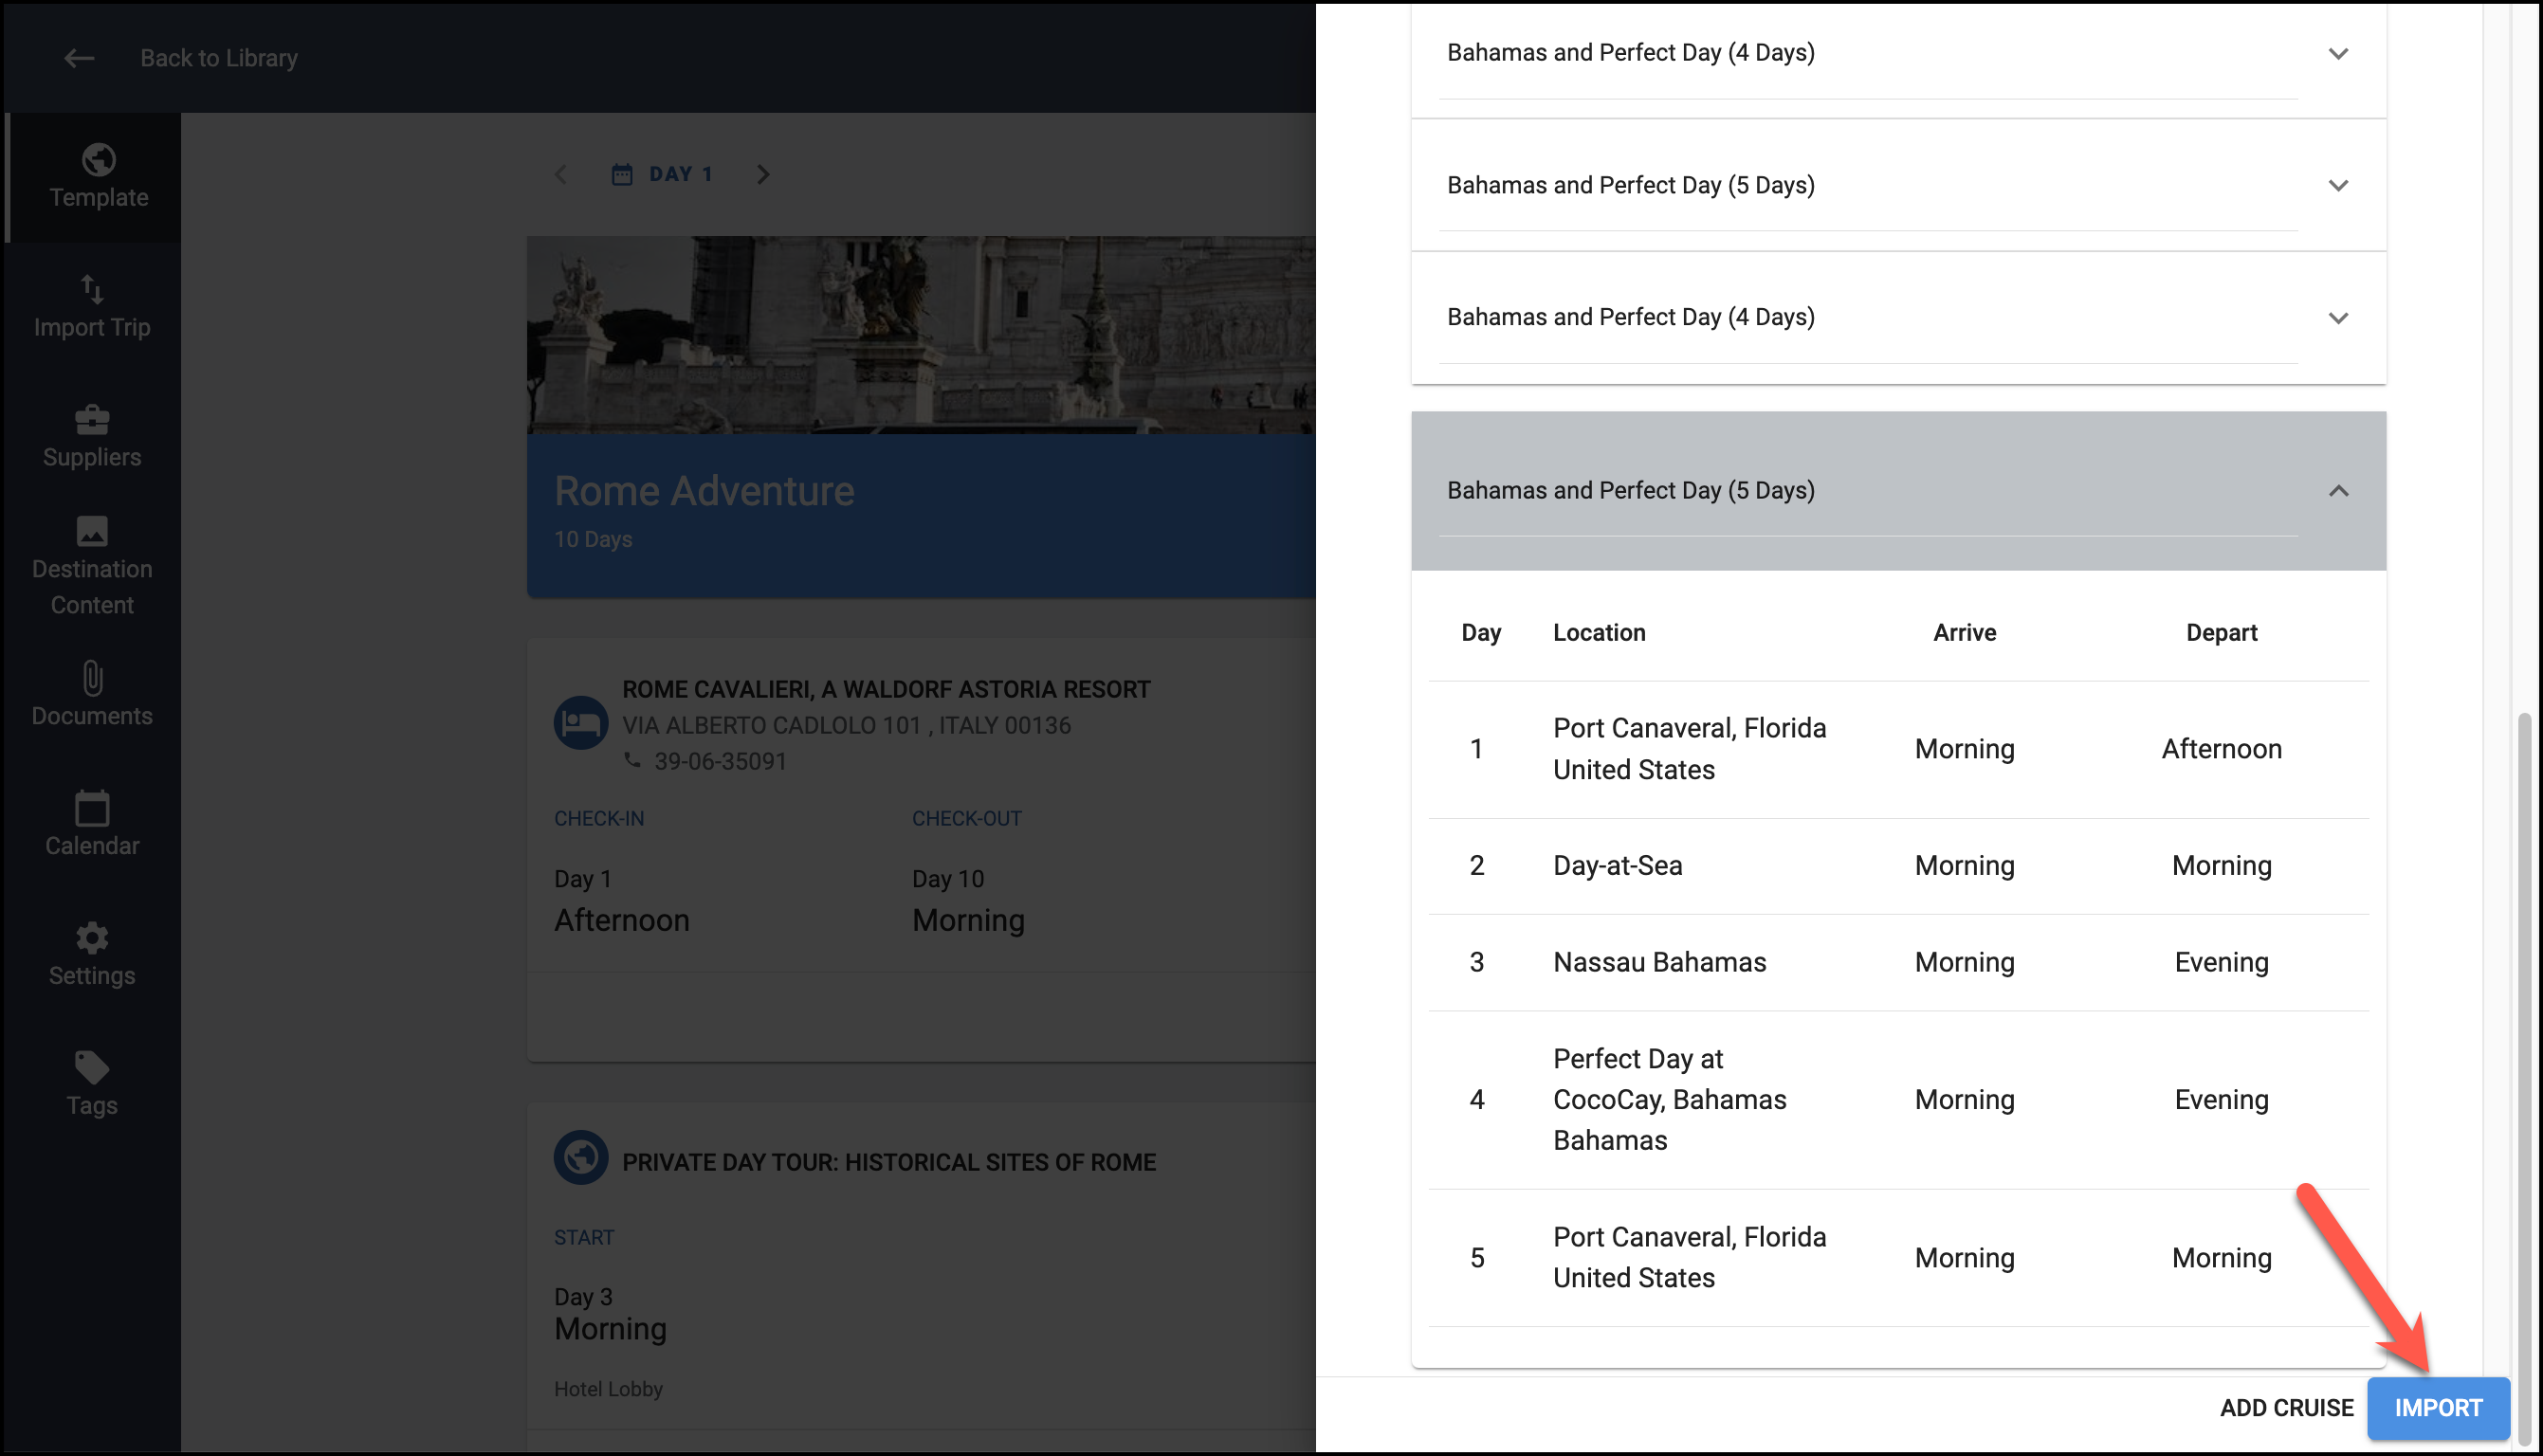The height and width of the screenshot is (1456, 2543).
Task: Select day 5 Port Canaveral, Florida row
Action: [1898, 1257]
